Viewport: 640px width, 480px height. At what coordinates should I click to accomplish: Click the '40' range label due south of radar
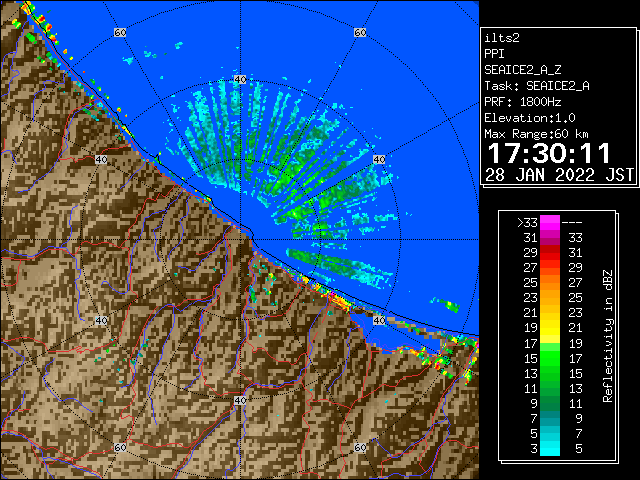click(x=240, y=400)
